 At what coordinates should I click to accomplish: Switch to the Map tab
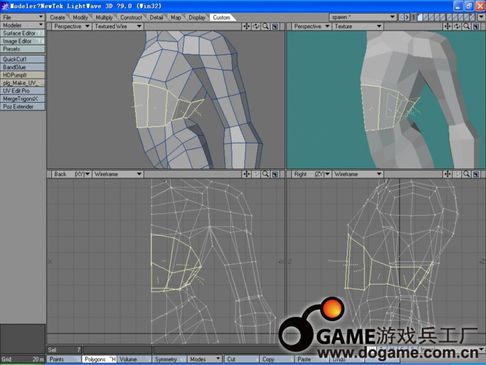(x=176, y=17)
